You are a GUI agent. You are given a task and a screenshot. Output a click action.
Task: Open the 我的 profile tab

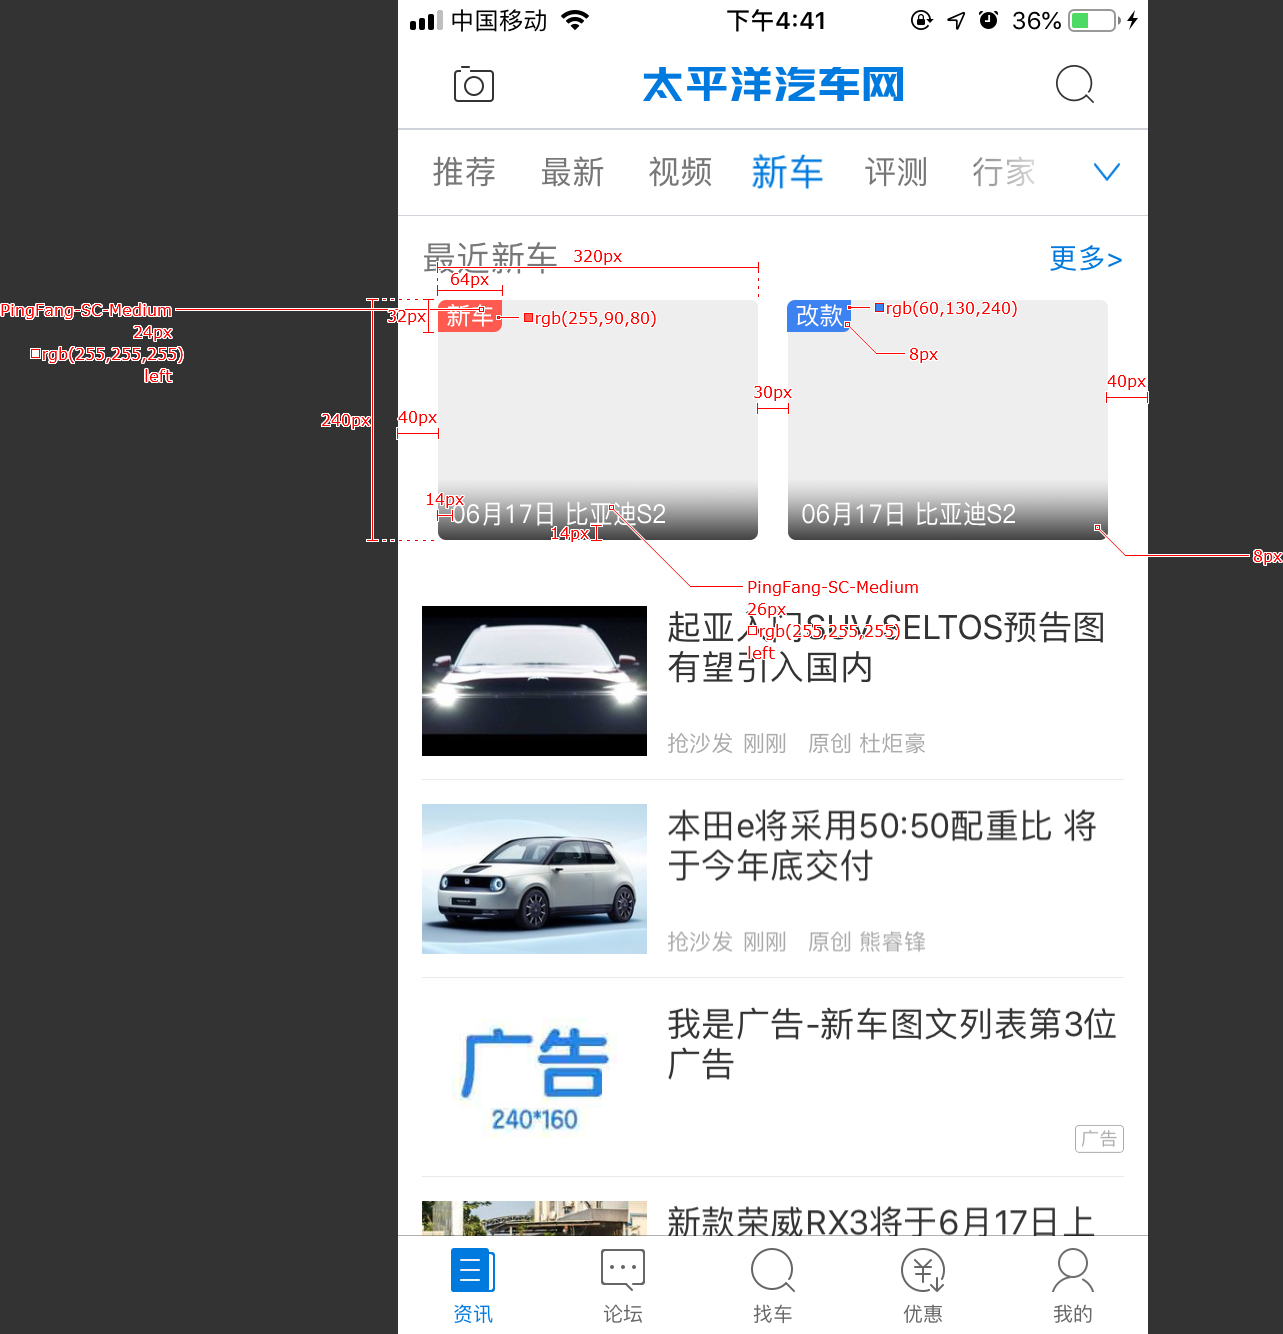(x=1072, y=1286)
